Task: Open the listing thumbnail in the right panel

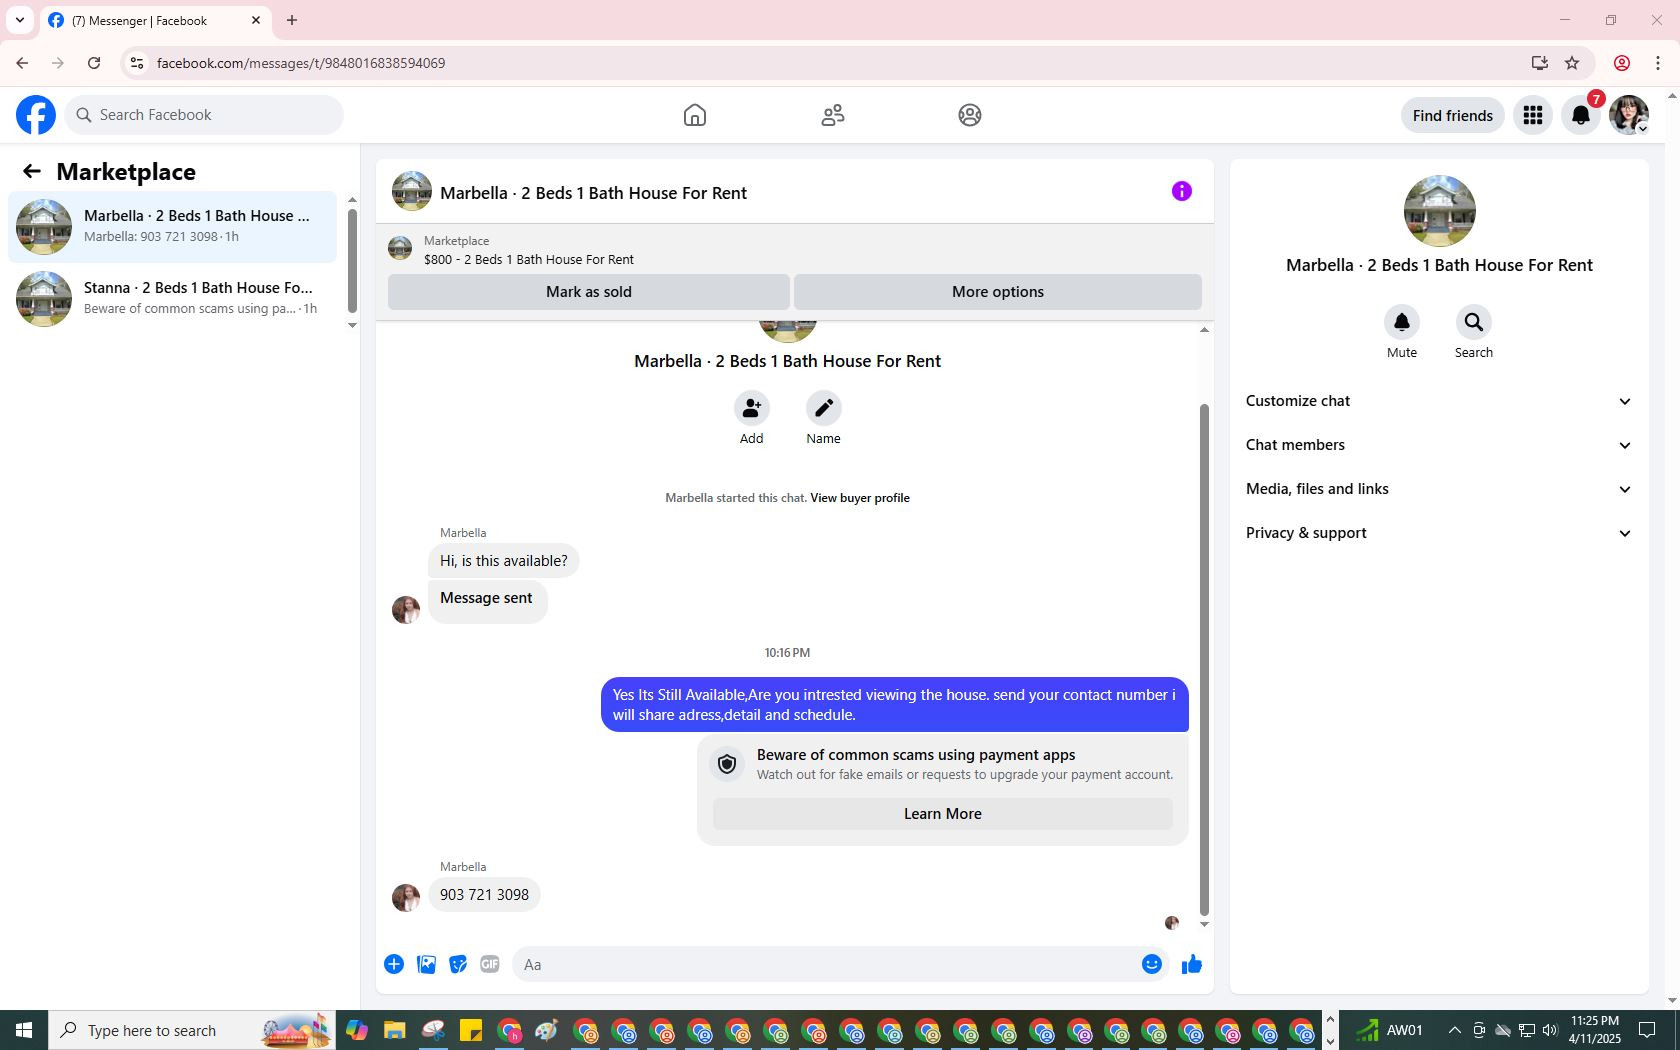Action: tap(1439, 211)
